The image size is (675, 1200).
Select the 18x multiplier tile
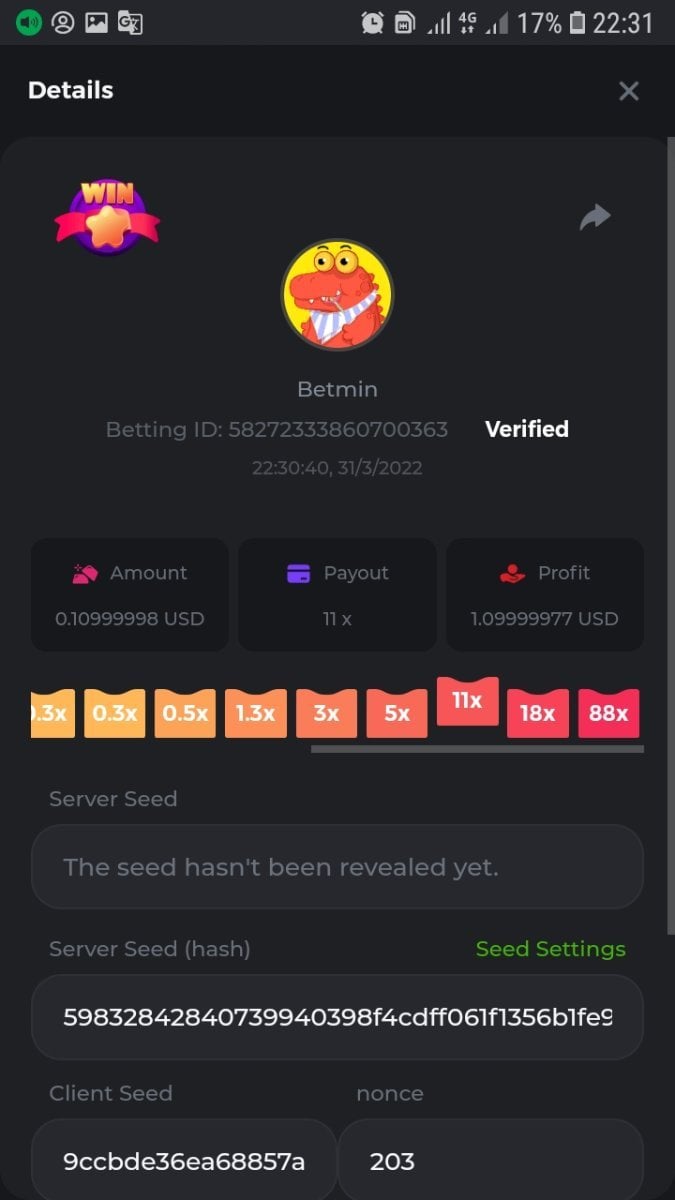[x=538, y=713]
